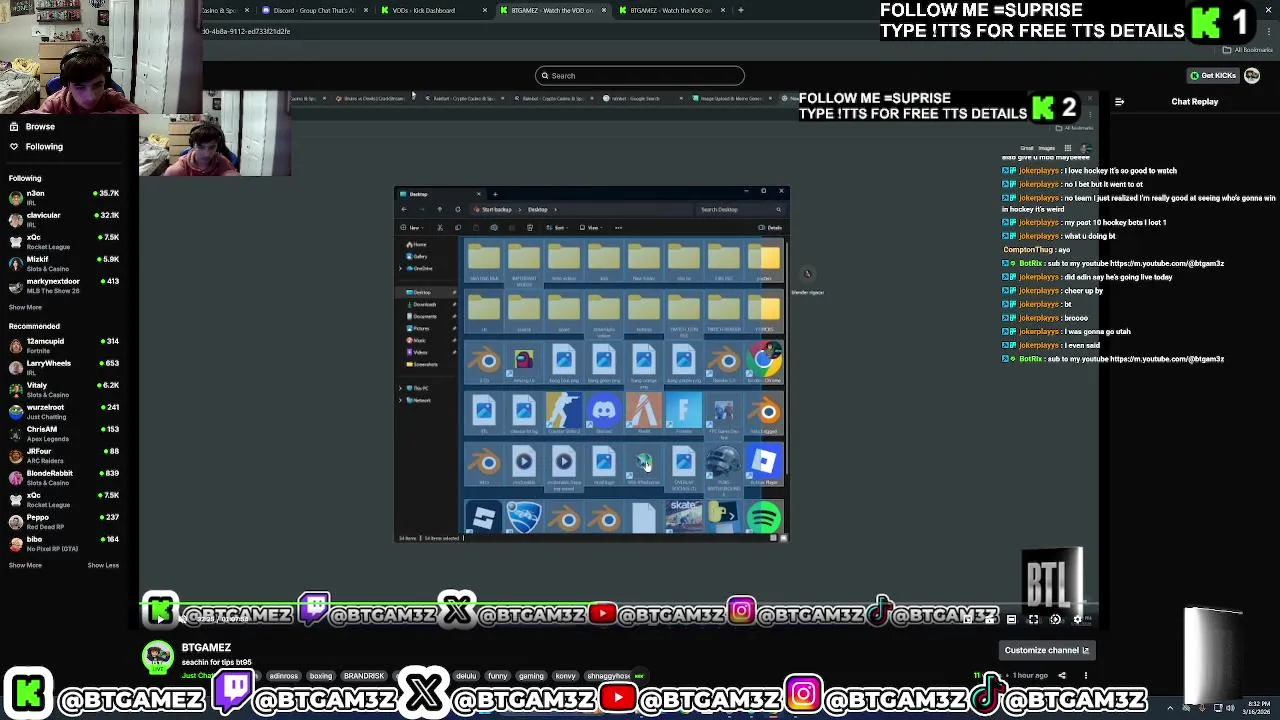Click the Rename icon in Explorer toolbar

point(494,228)
